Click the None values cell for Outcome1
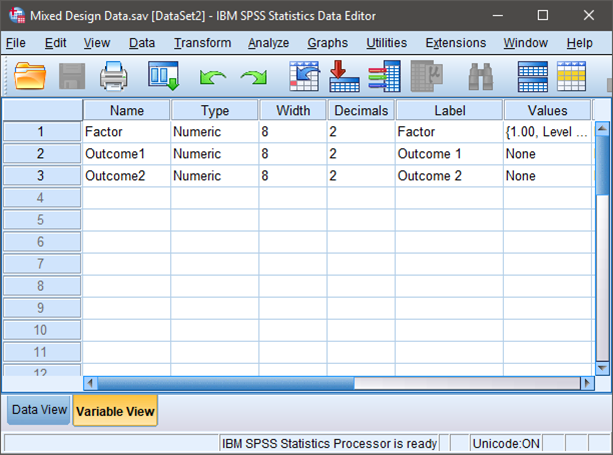This screenshot has height=455, width=613. (547, 153)
